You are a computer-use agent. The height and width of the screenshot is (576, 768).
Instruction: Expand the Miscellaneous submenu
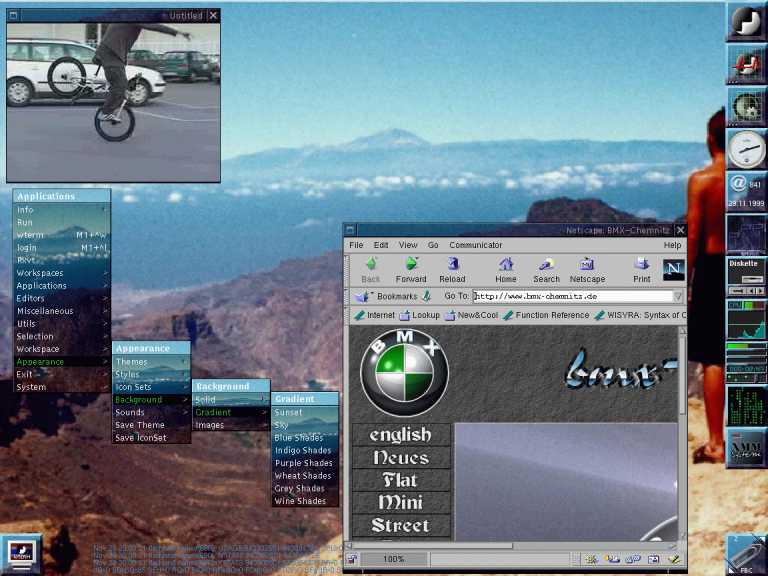[x=62, y=311]
